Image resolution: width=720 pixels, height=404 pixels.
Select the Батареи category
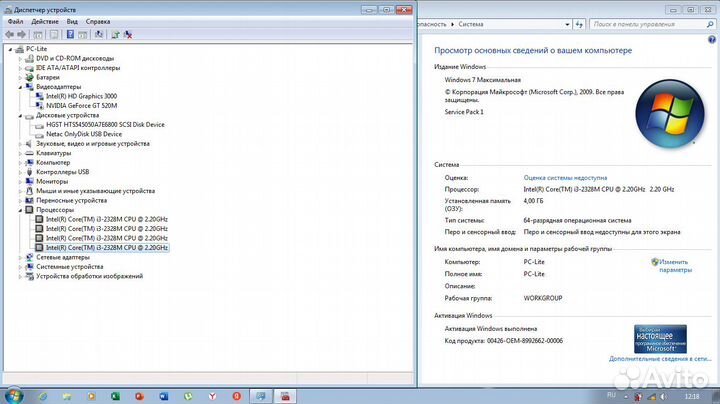[48, 77]
